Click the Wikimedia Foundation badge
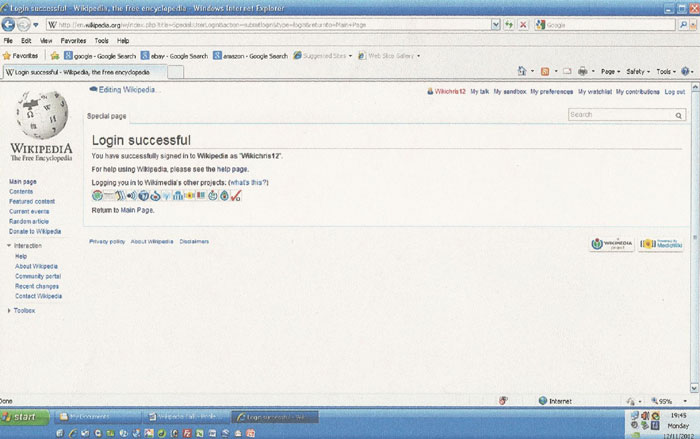This screenshot has width=700, height=439. point(611,244)
